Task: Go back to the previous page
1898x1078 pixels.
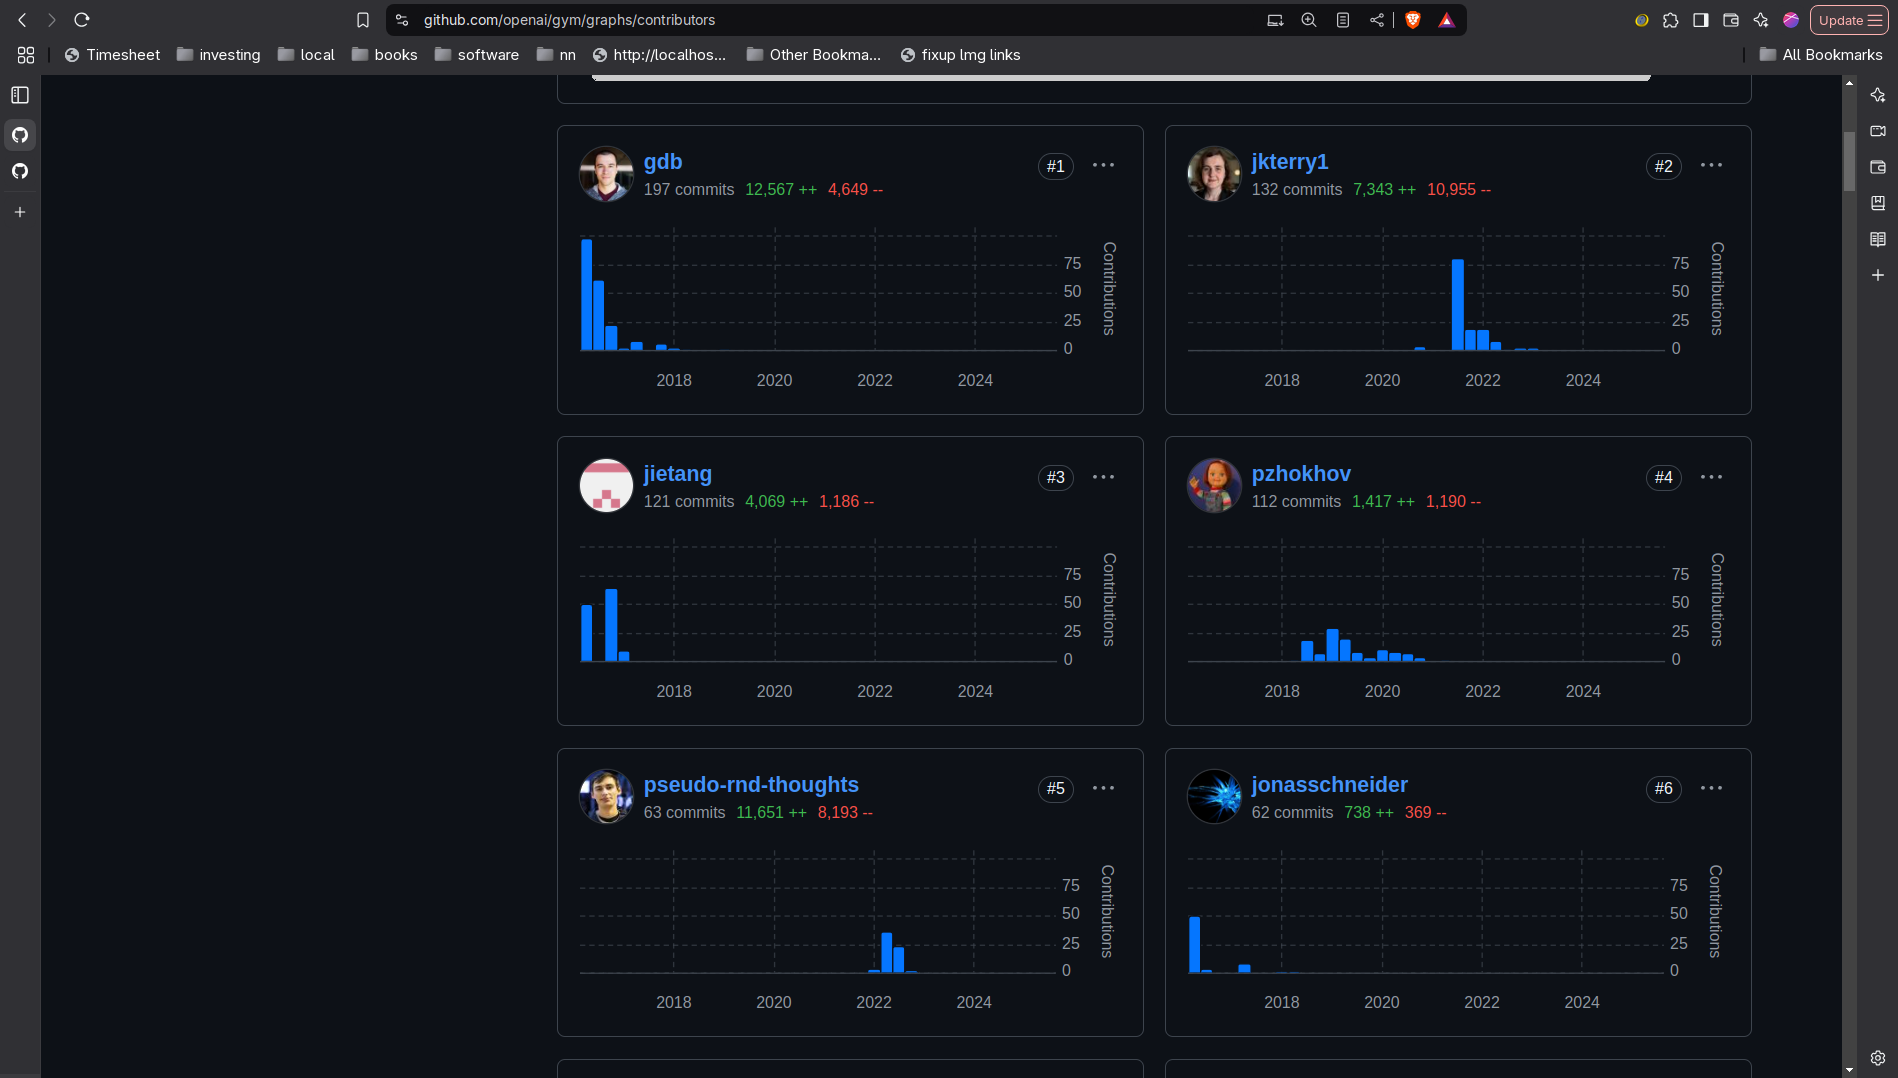Action: (x=22, y=20)
